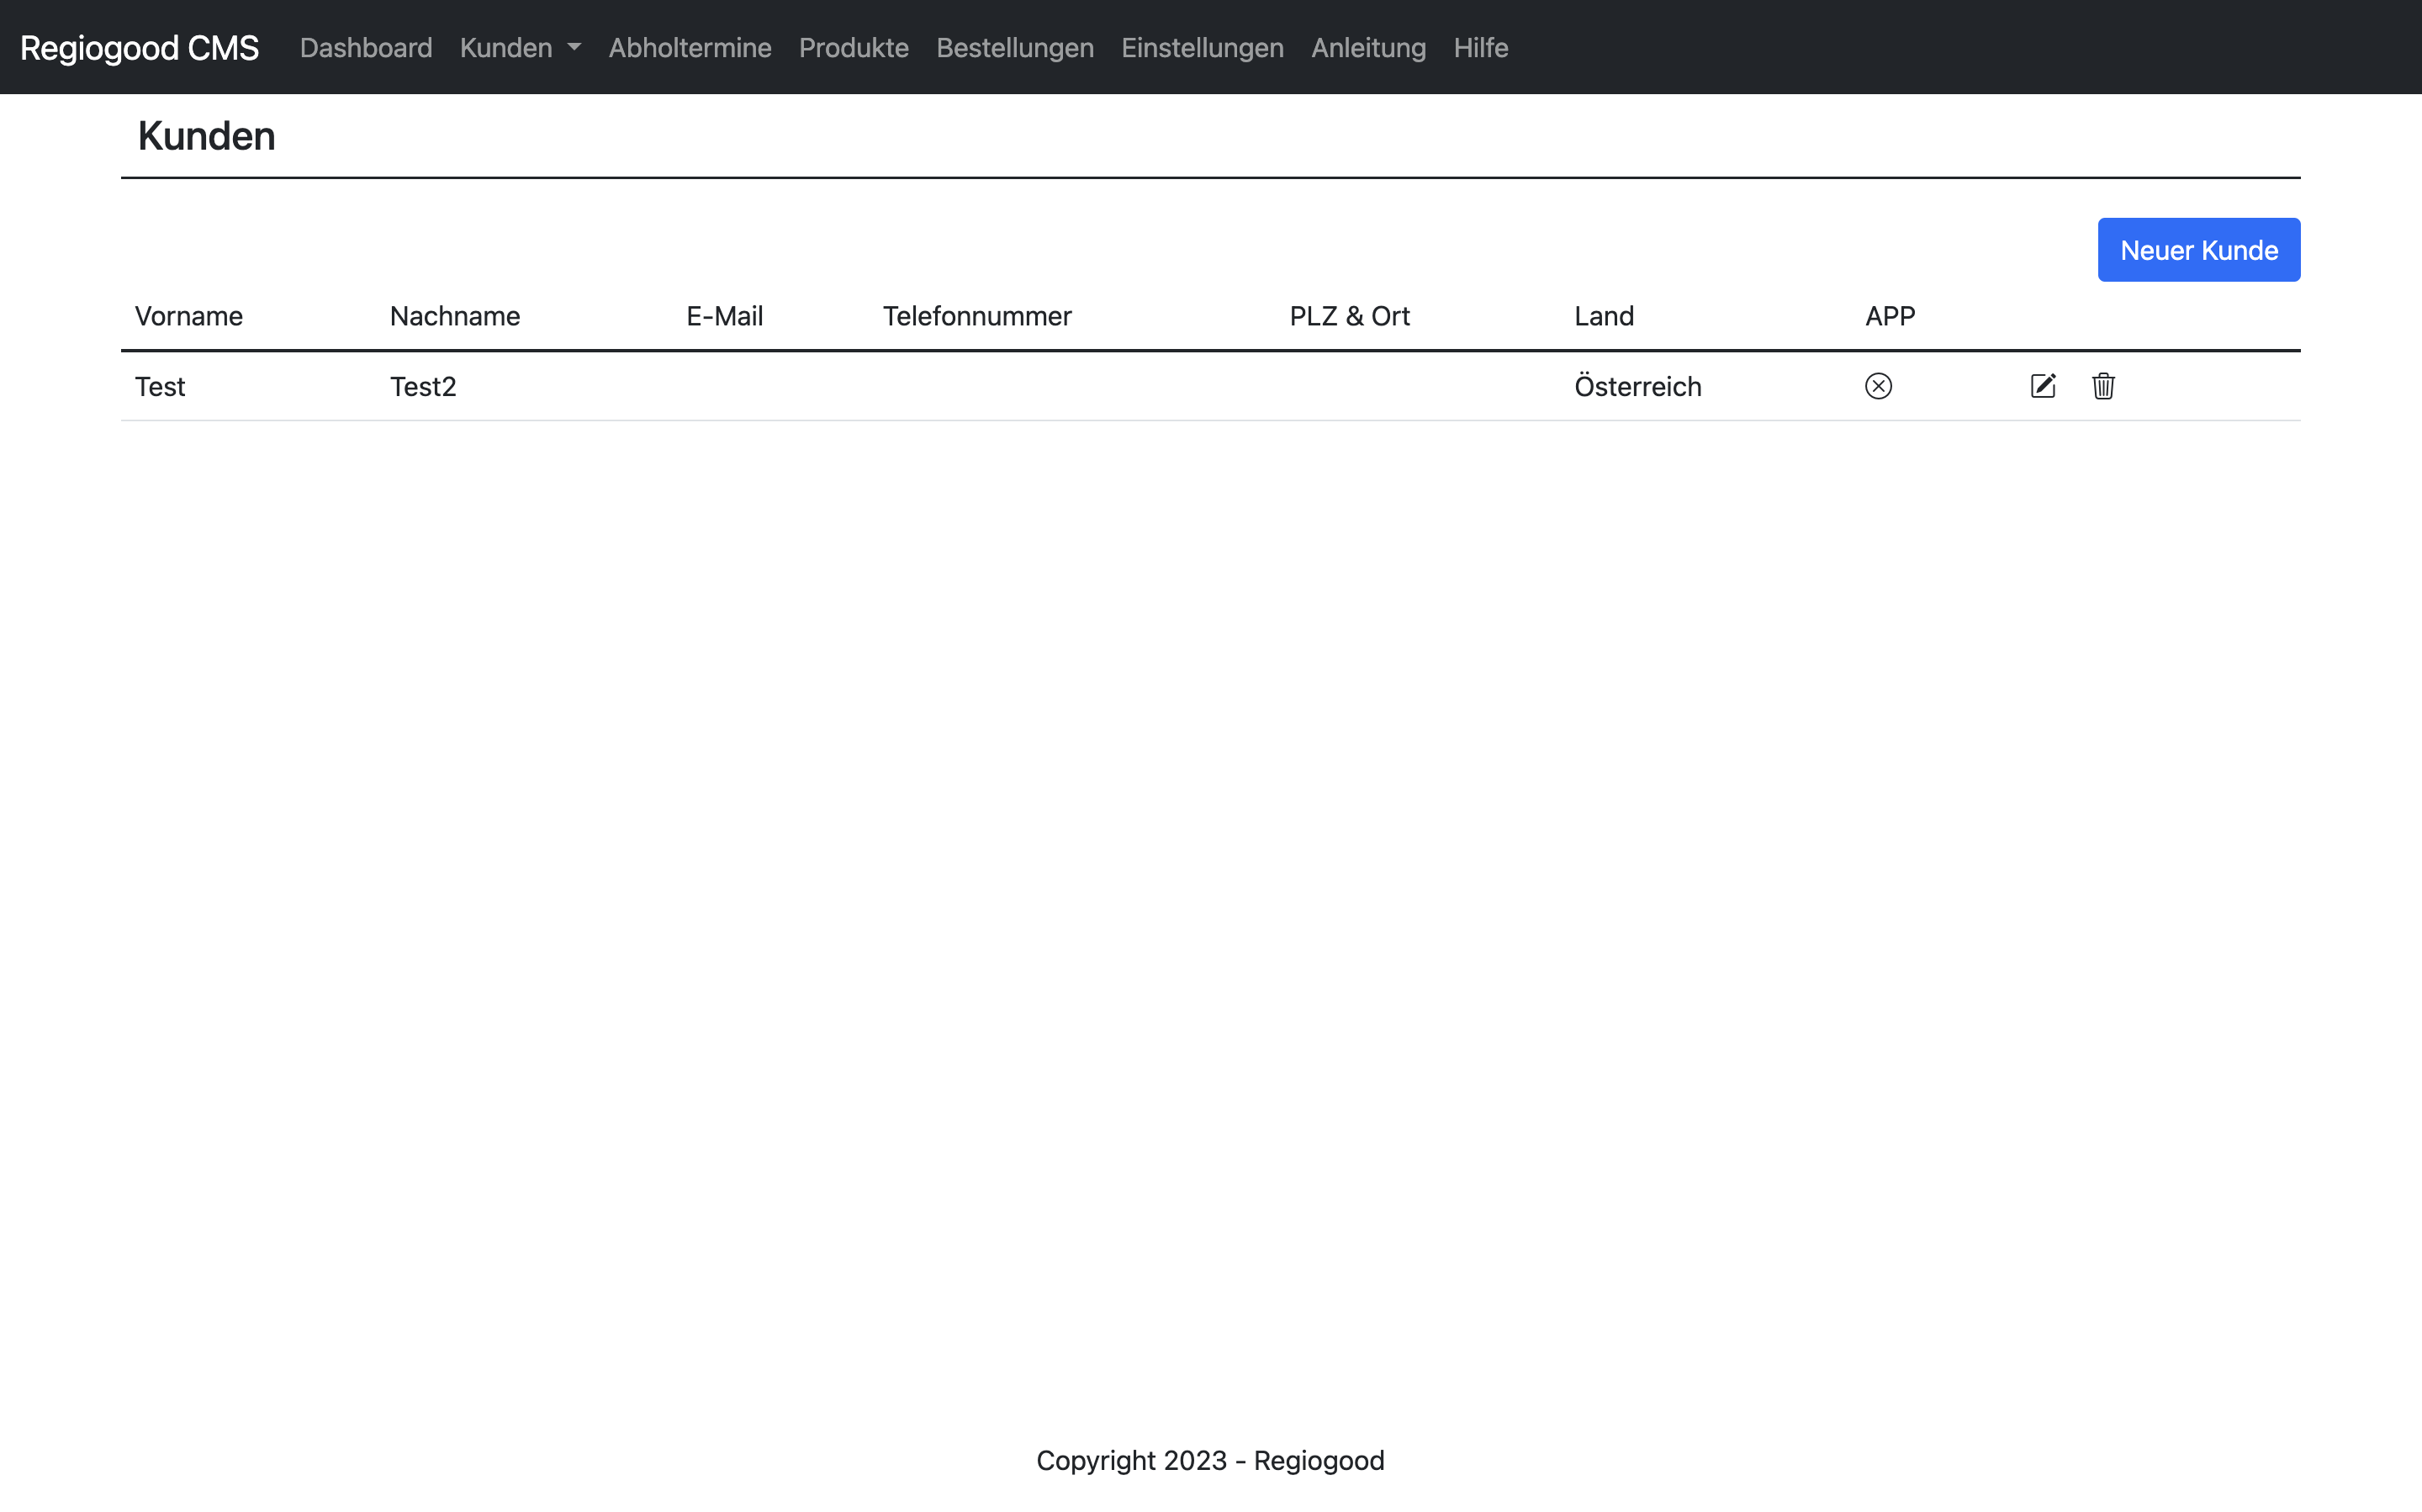Click the Telefonnummer column header
Screen dimensions: 2422x1512
976,316
